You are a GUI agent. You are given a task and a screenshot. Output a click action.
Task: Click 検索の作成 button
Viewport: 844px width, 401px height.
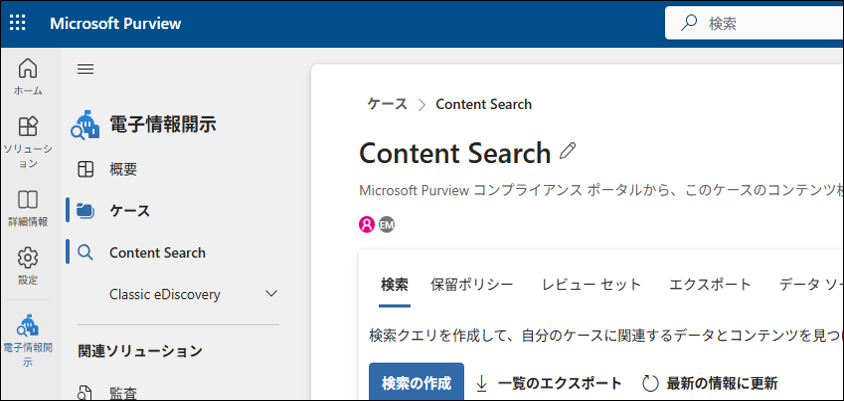(417, 383)
